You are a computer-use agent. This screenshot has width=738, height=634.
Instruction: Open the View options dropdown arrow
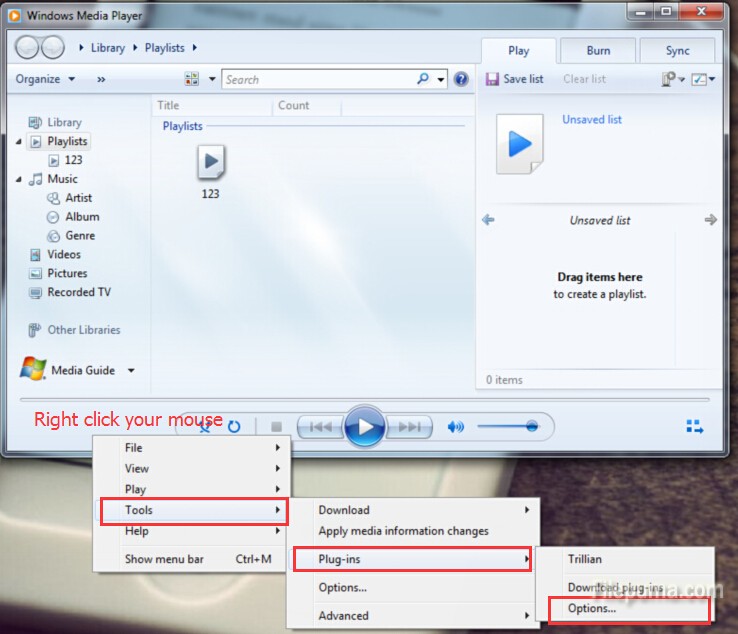[212, 79]
